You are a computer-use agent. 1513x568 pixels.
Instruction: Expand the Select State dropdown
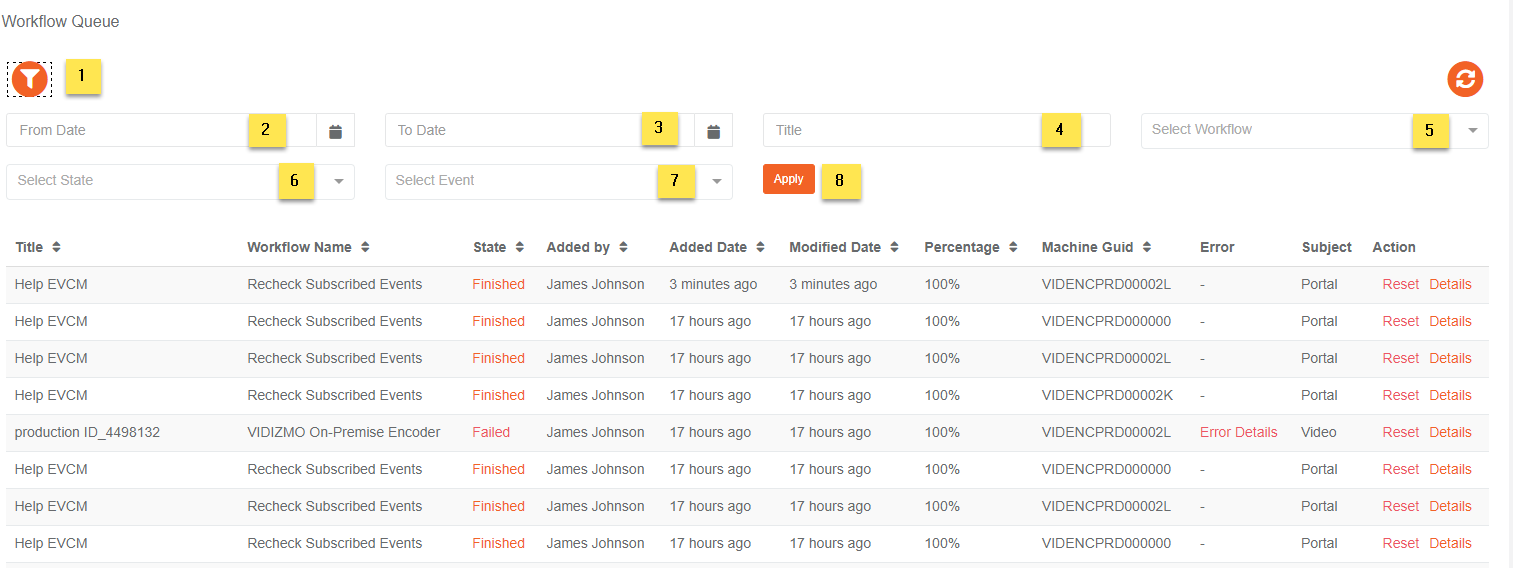(x=338, y=181)
